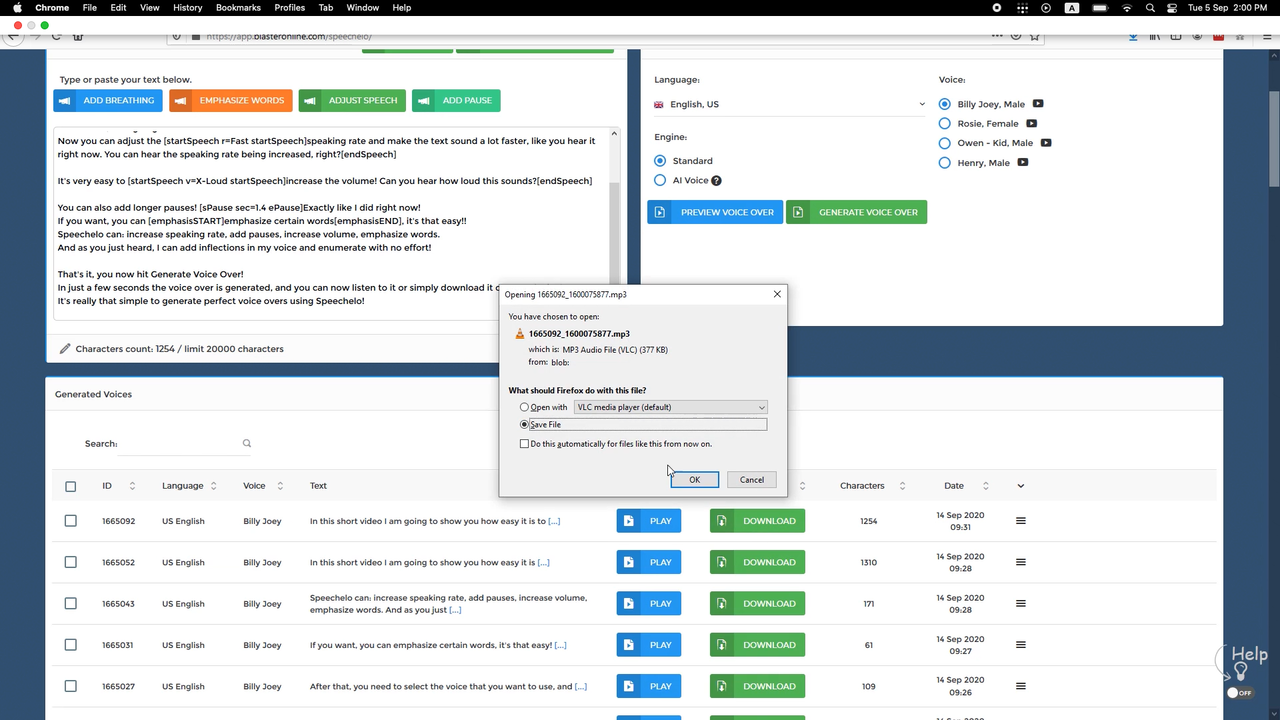Image resolution: width=1280 pixels, height=720 pixels.
Task: Open the hamburger menu icon for row 1665052
Action: 1021,562
